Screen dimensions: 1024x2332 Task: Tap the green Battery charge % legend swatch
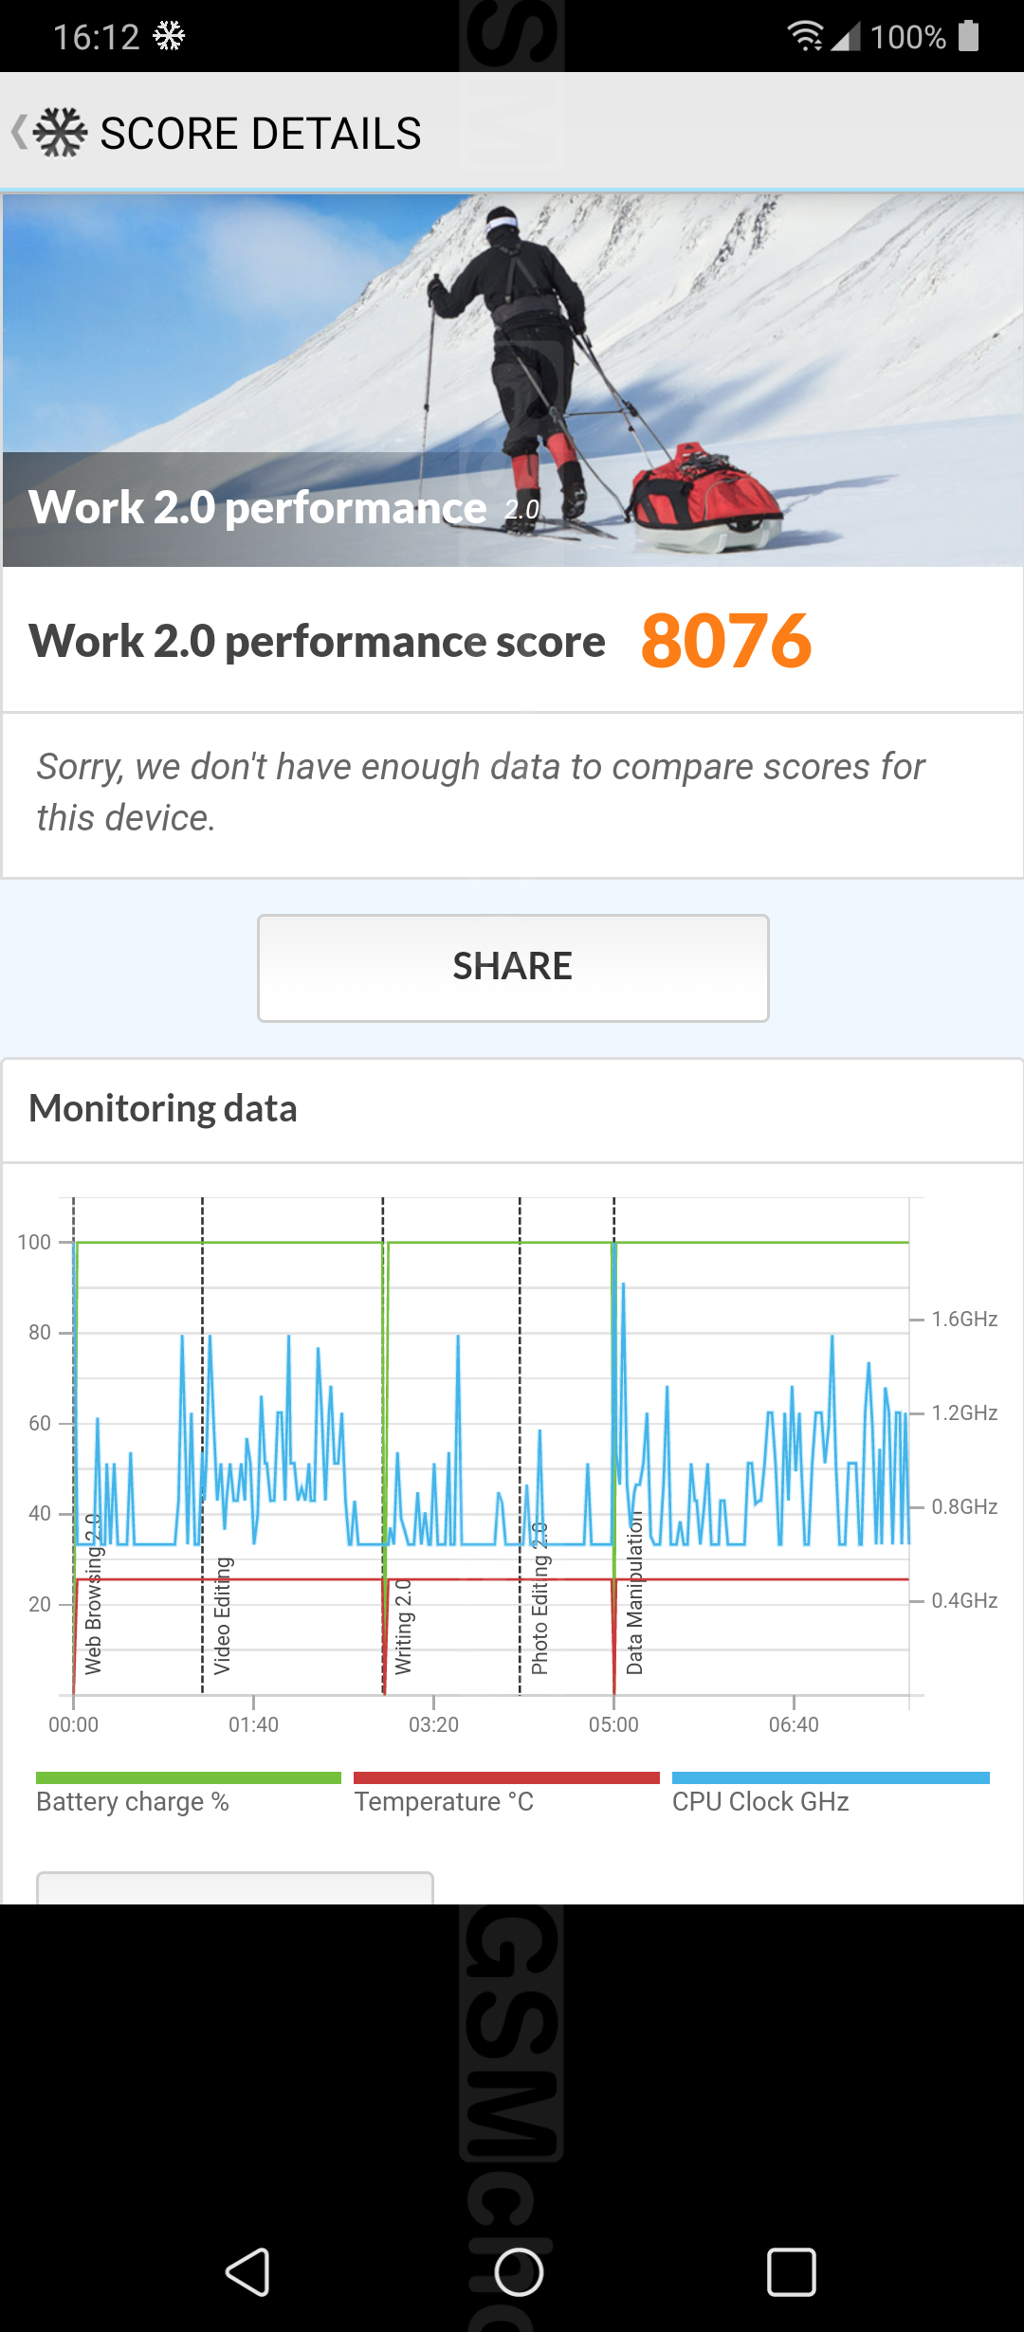(x=188, y=1778)
